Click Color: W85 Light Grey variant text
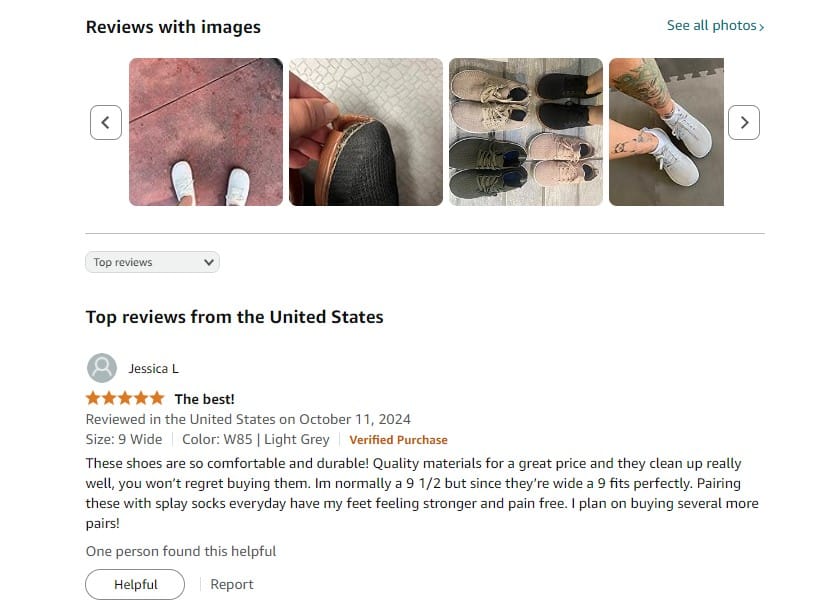The width and height of the screenshot is (818, 614). pyautogui.click(x=256, y=439)
